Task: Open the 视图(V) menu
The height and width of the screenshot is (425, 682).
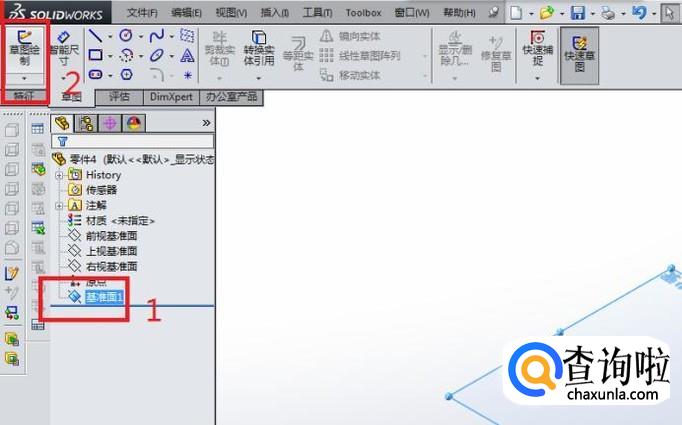Action: point(231,13)
